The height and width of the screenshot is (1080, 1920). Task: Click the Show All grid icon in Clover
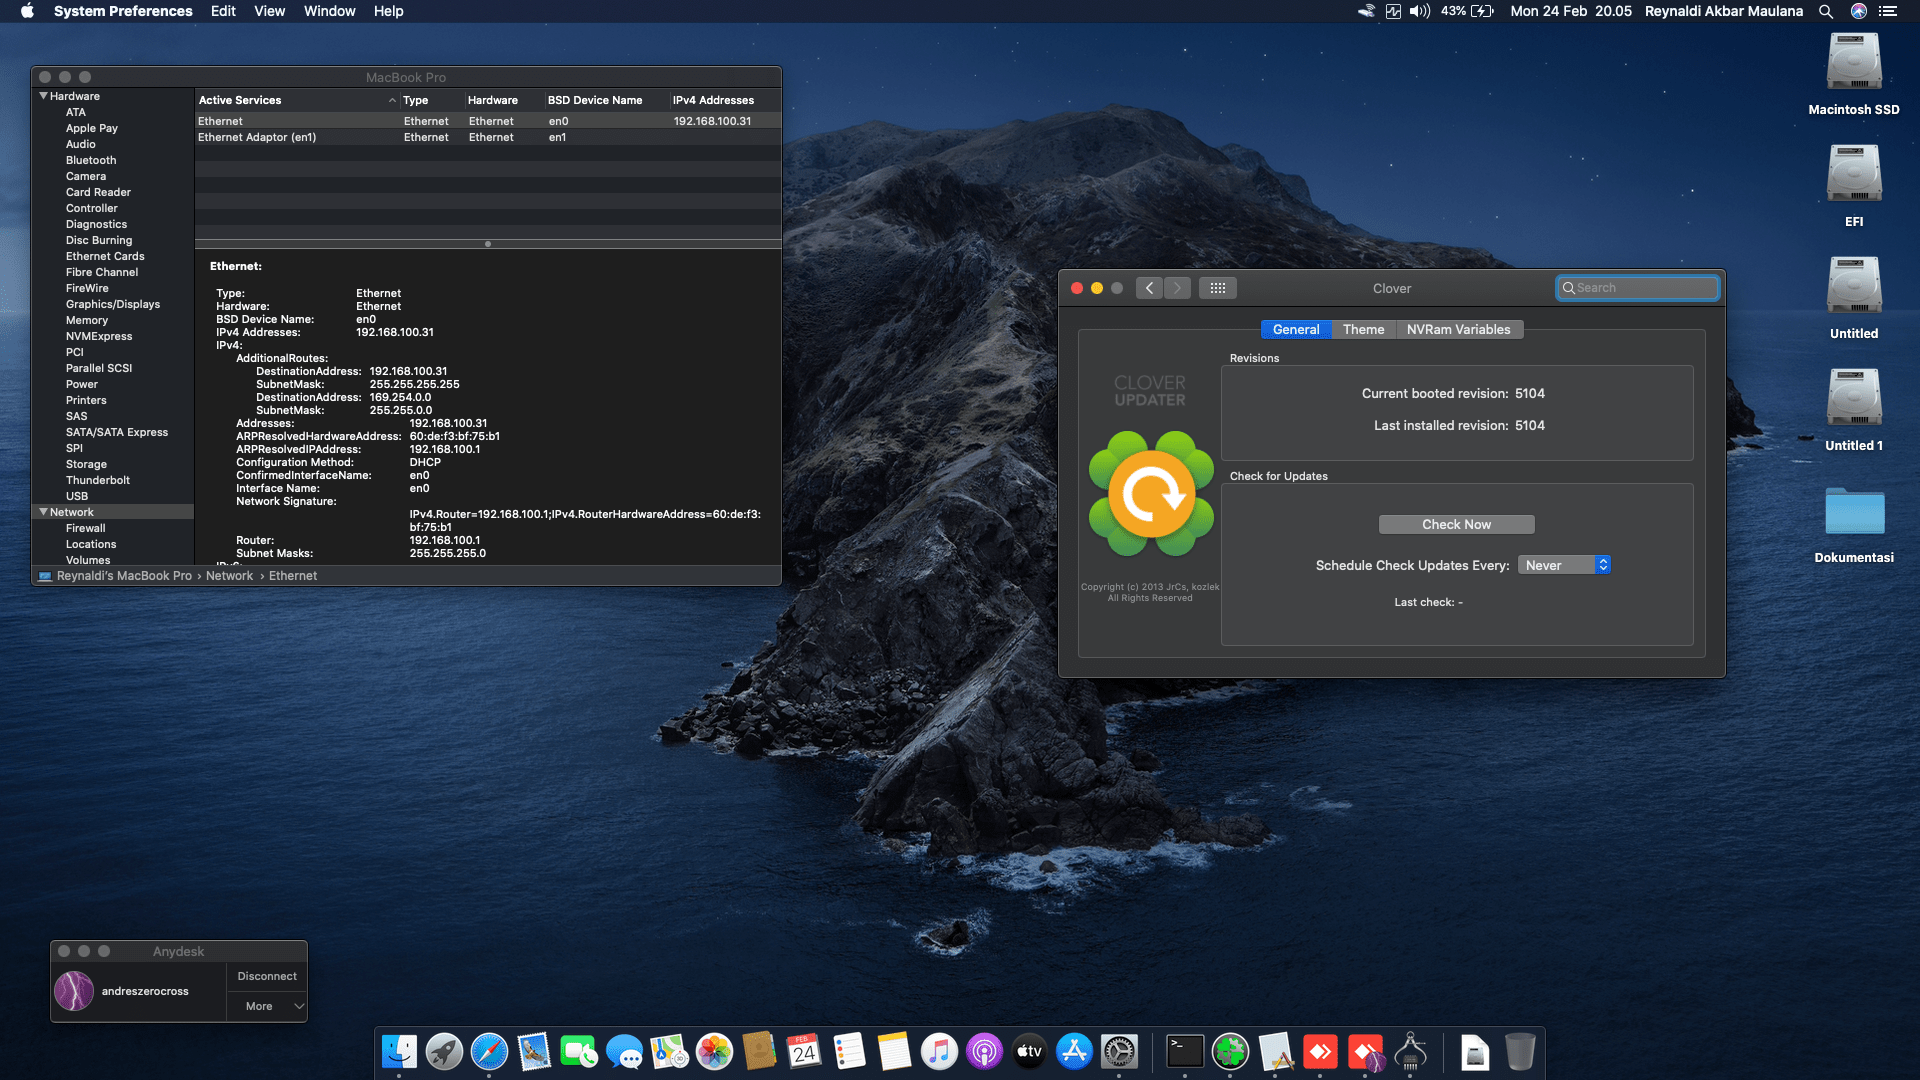pos(1217,288)
